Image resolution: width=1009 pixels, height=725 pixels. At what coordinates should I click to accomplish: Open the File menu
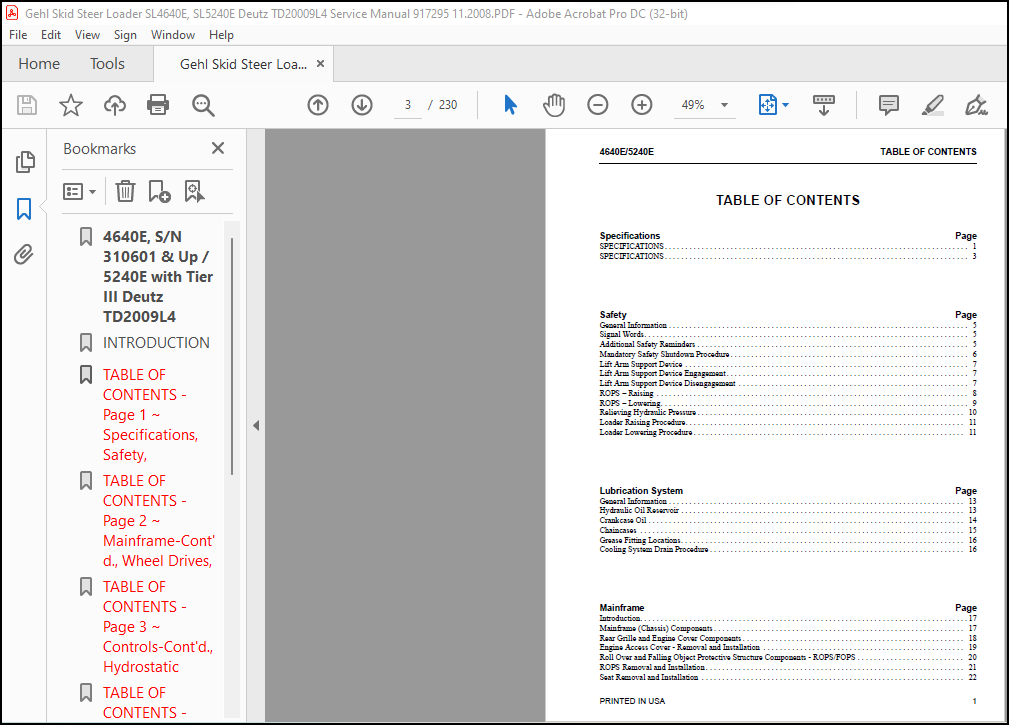(18, 35)
